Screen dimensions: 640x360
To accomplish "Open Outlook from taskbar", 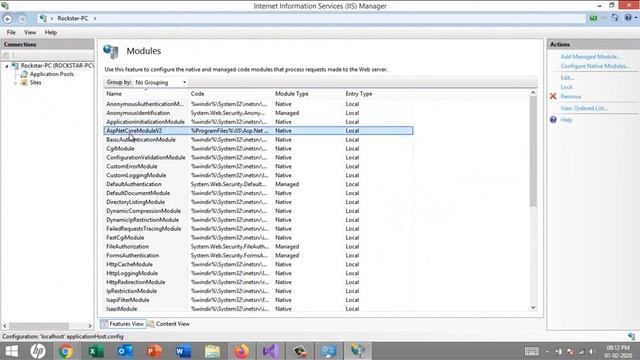I will pos(125,351).
